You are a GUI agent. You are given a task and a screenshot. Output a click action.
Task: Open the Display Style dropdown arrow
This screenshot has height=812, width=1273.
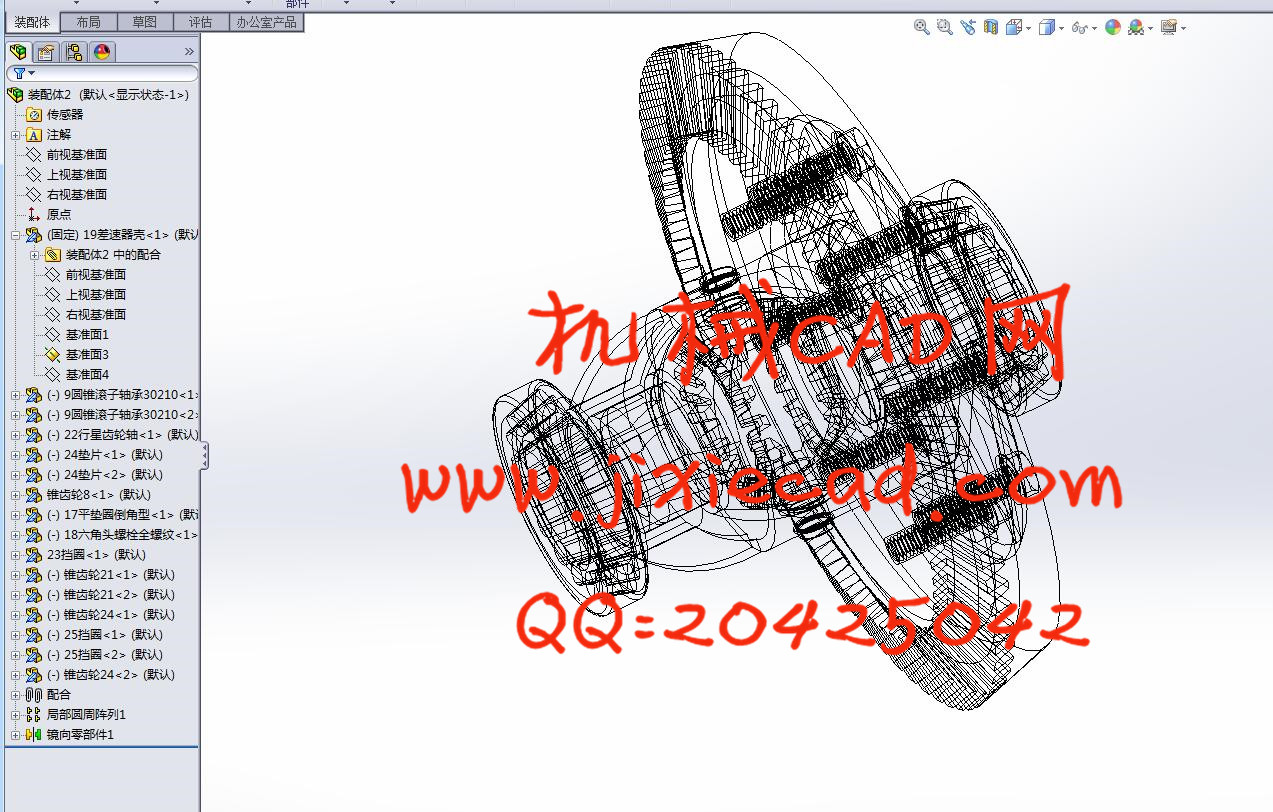pos(1061,29)
